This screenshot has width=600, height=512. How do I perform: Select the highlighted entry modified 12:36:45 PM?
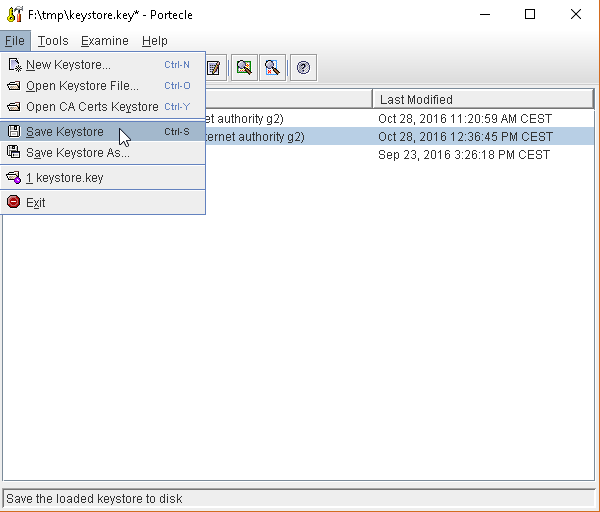tap(464, 137)
